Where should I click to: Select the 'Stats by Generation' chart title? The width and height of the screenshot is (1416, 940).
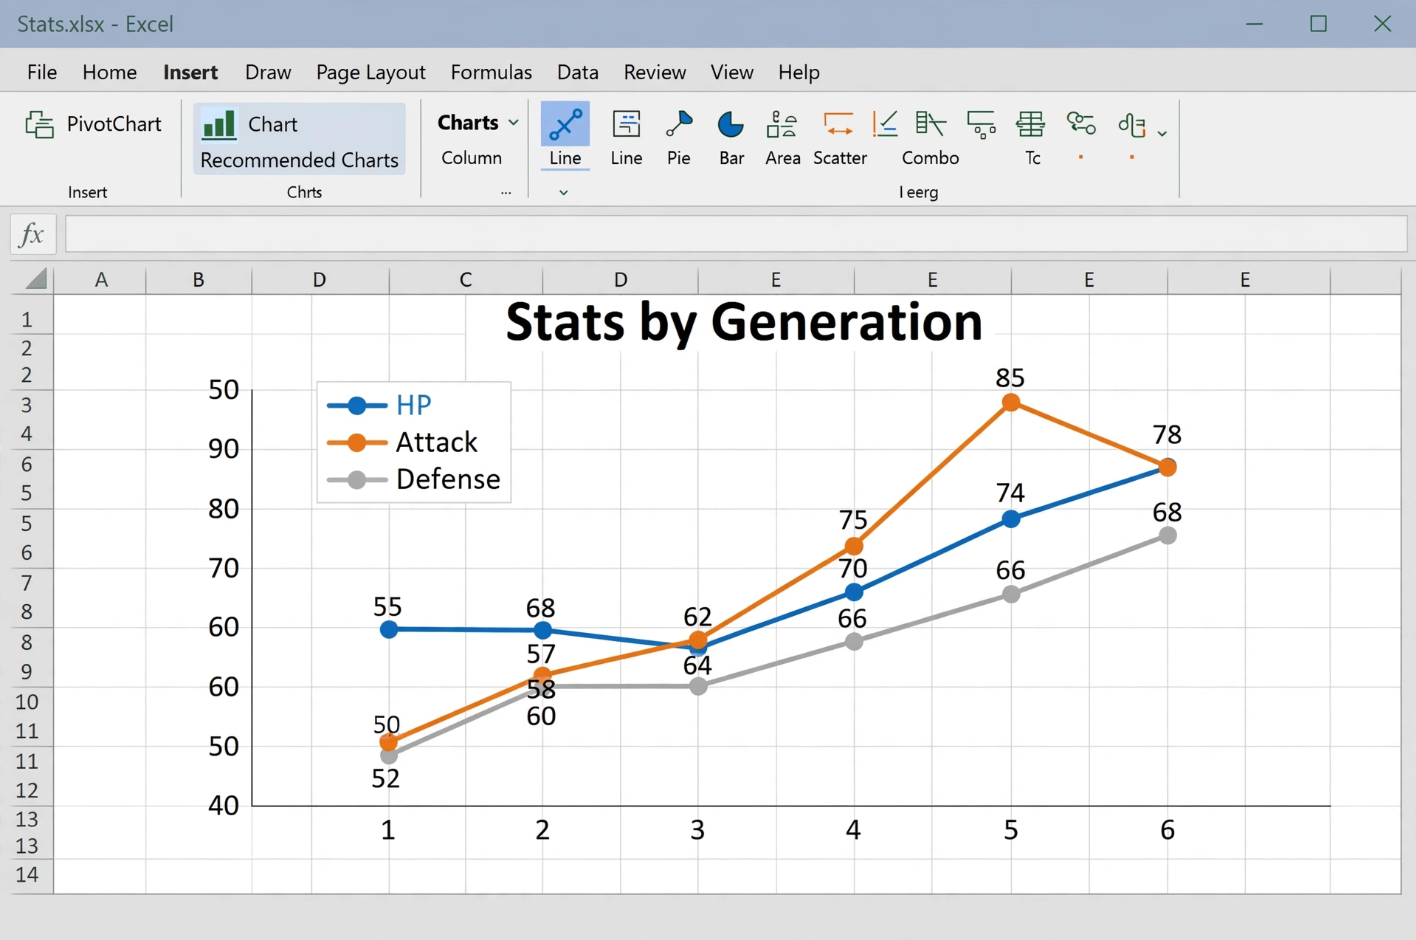(744, 322)
